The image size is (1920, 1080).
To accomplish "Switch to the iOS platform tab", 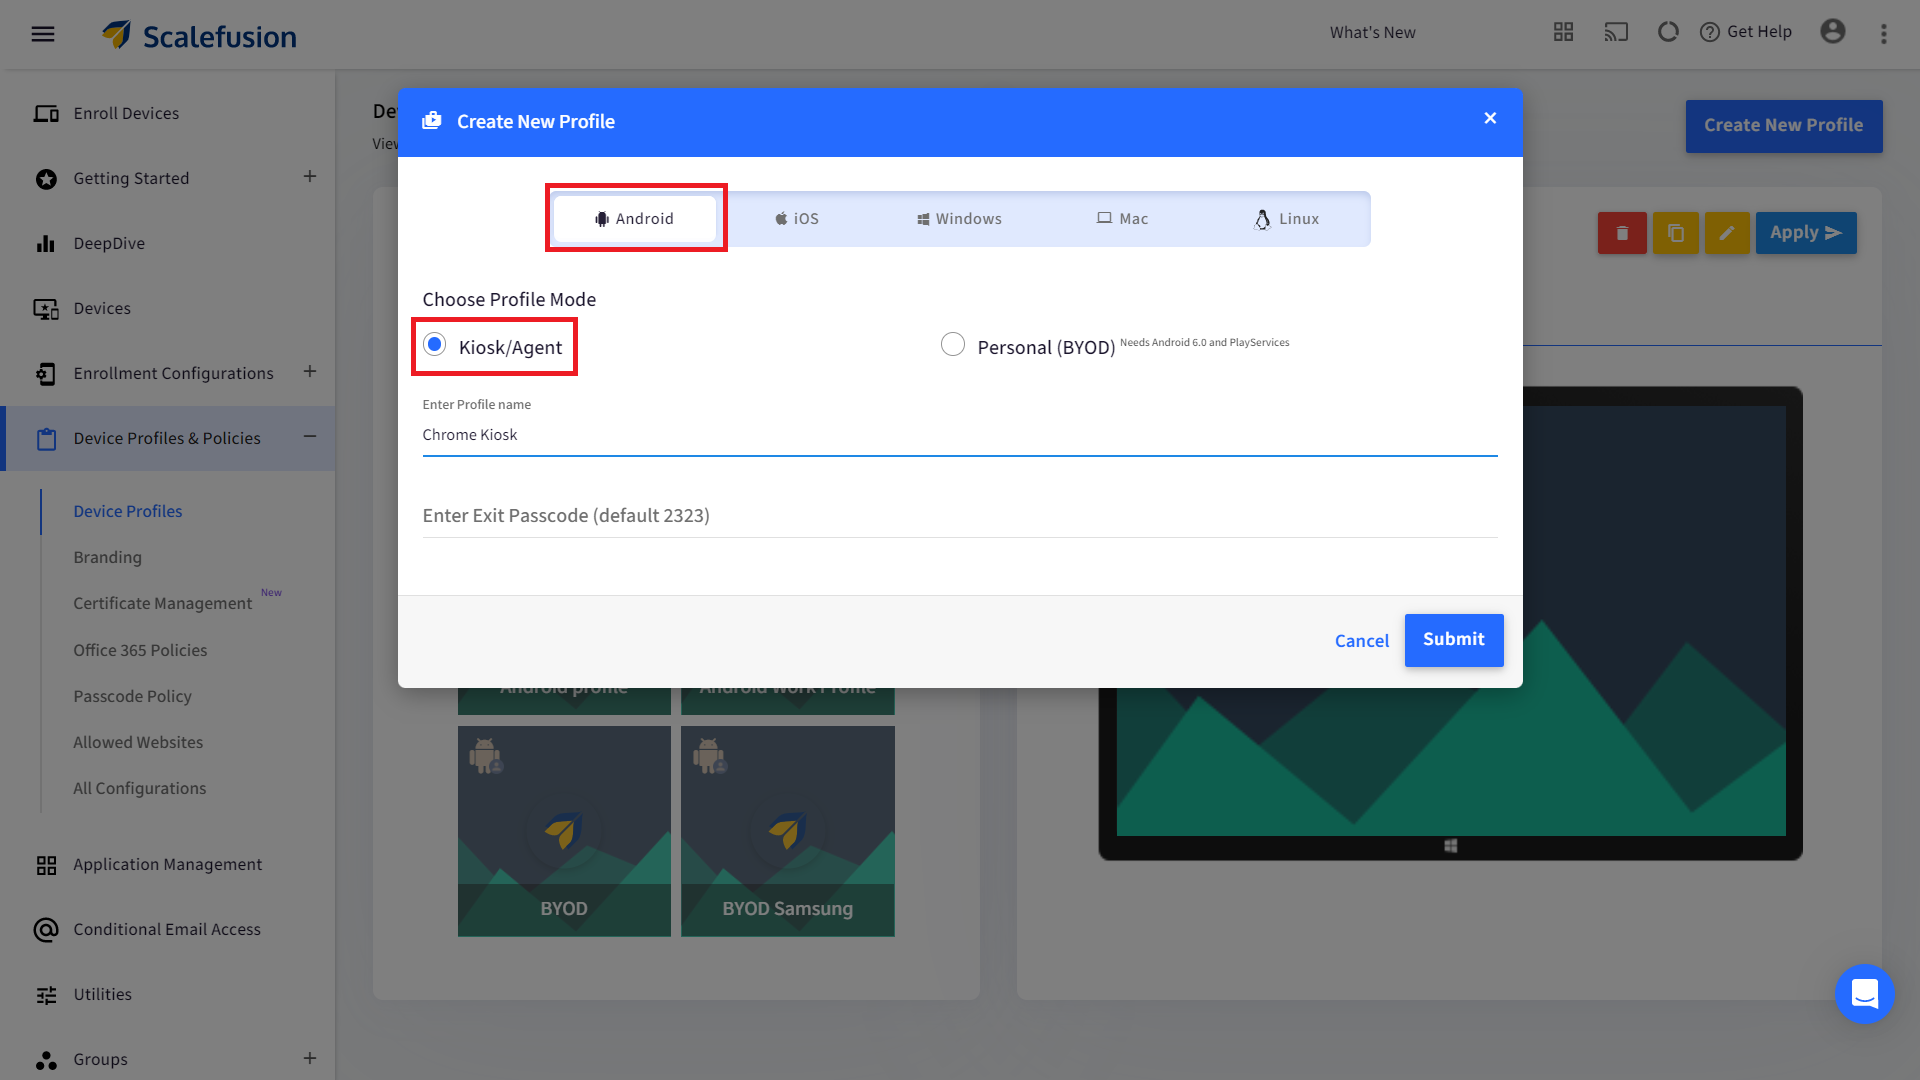I will pos(797,219).
